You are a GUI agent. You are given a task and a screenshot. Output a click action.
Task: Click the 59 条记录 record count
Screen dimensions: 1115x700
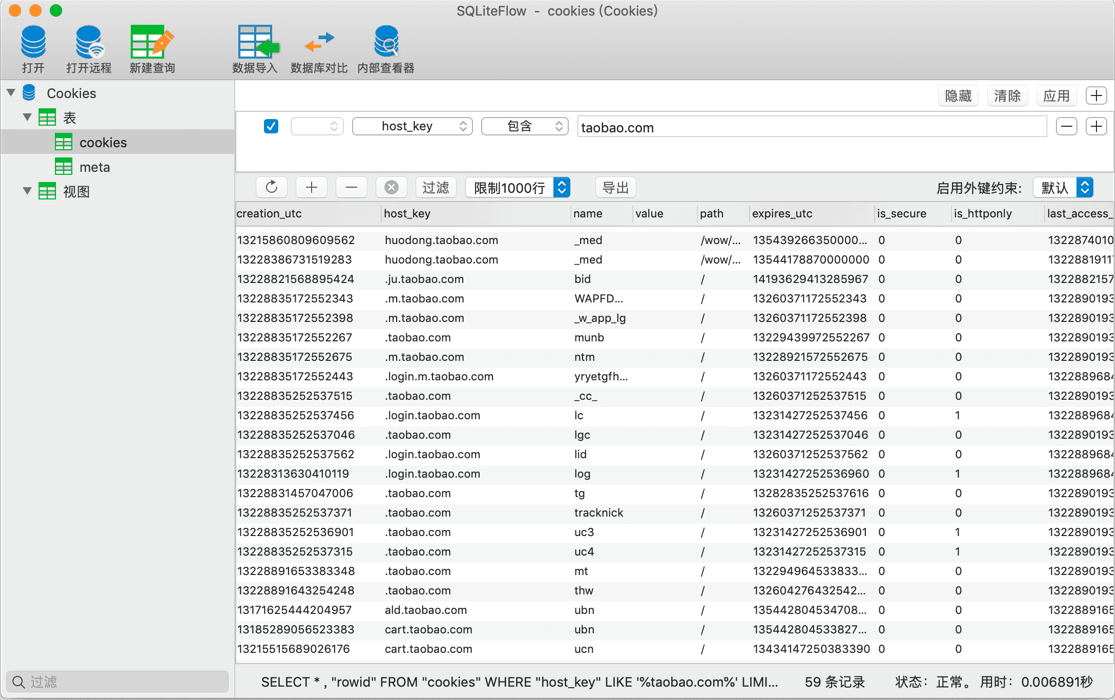835,682
